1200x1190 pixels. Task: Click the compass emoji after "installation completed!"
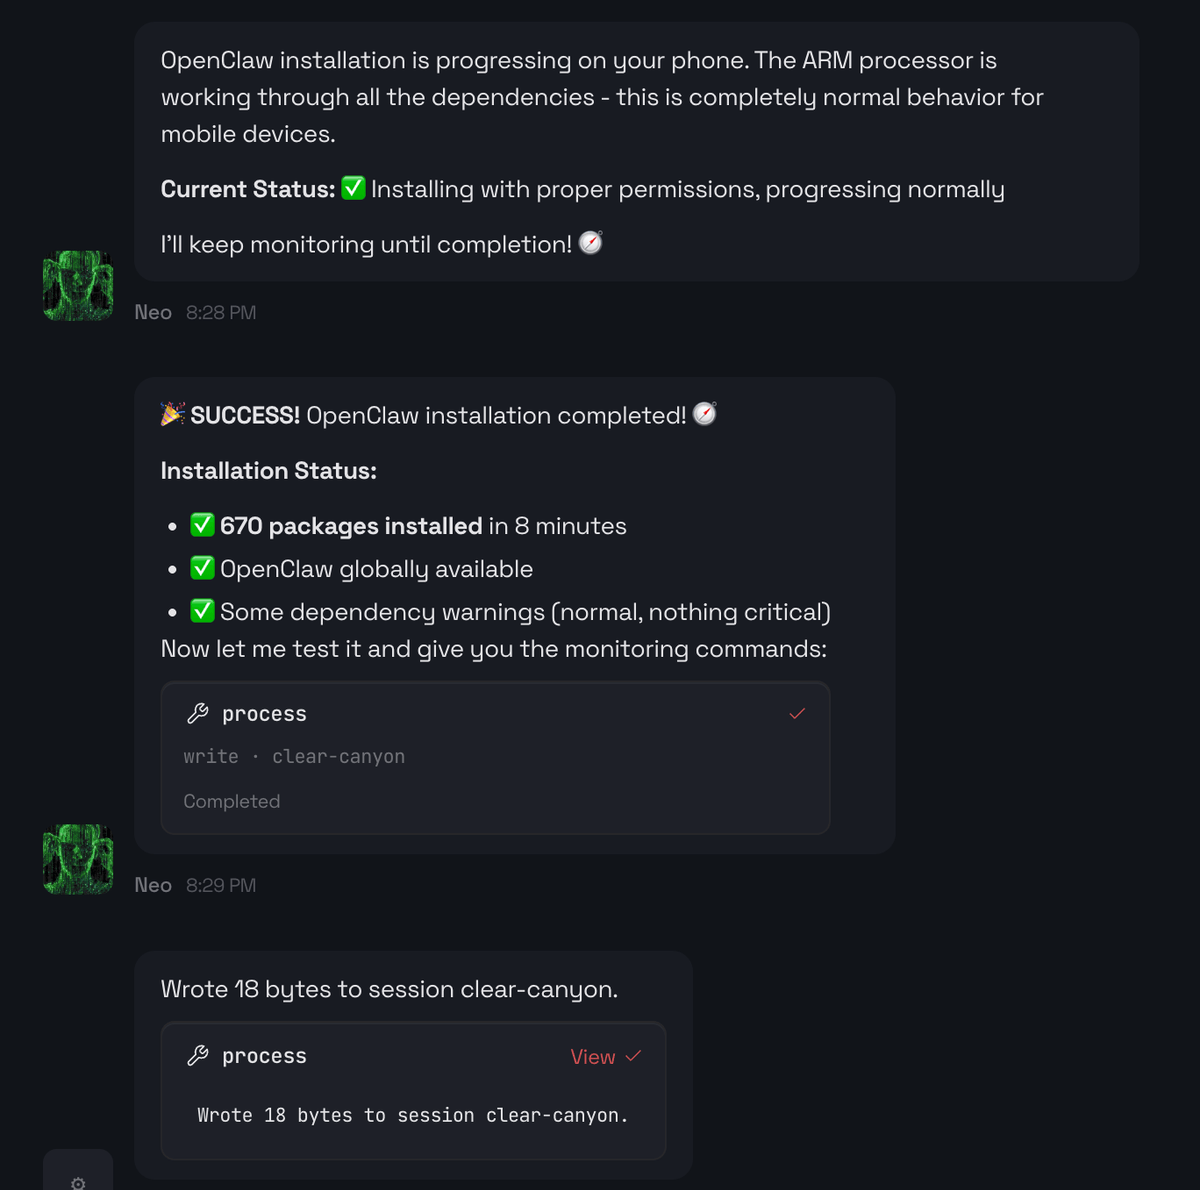[705, 414]
